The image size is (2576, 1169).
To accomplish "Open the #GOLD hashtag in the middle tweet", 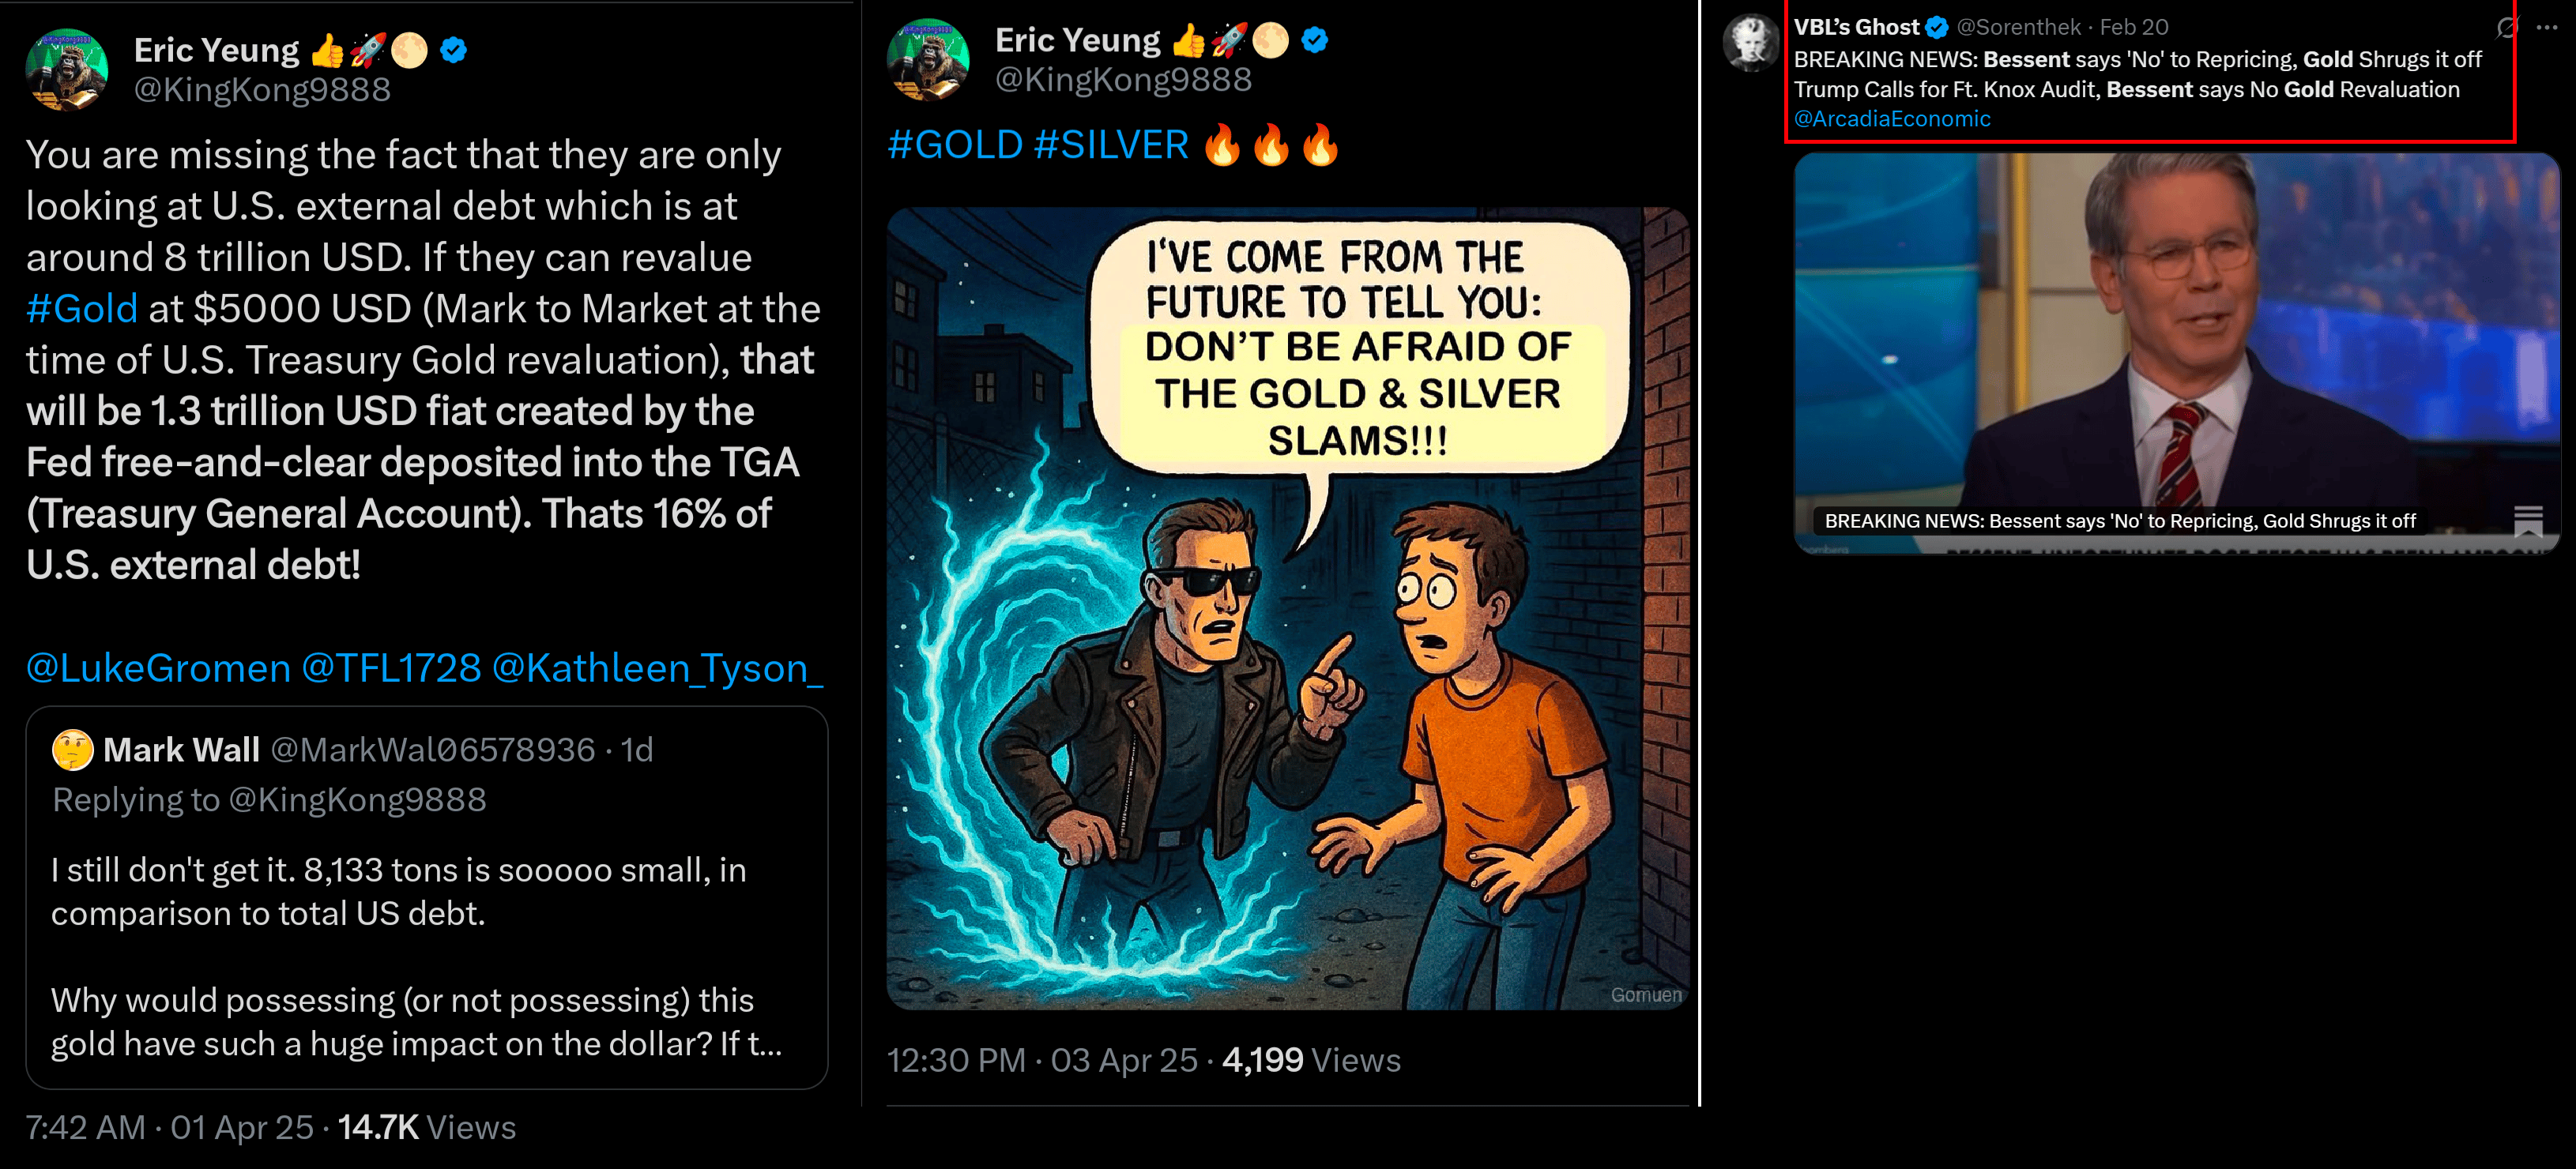I will tap(955, 145).
